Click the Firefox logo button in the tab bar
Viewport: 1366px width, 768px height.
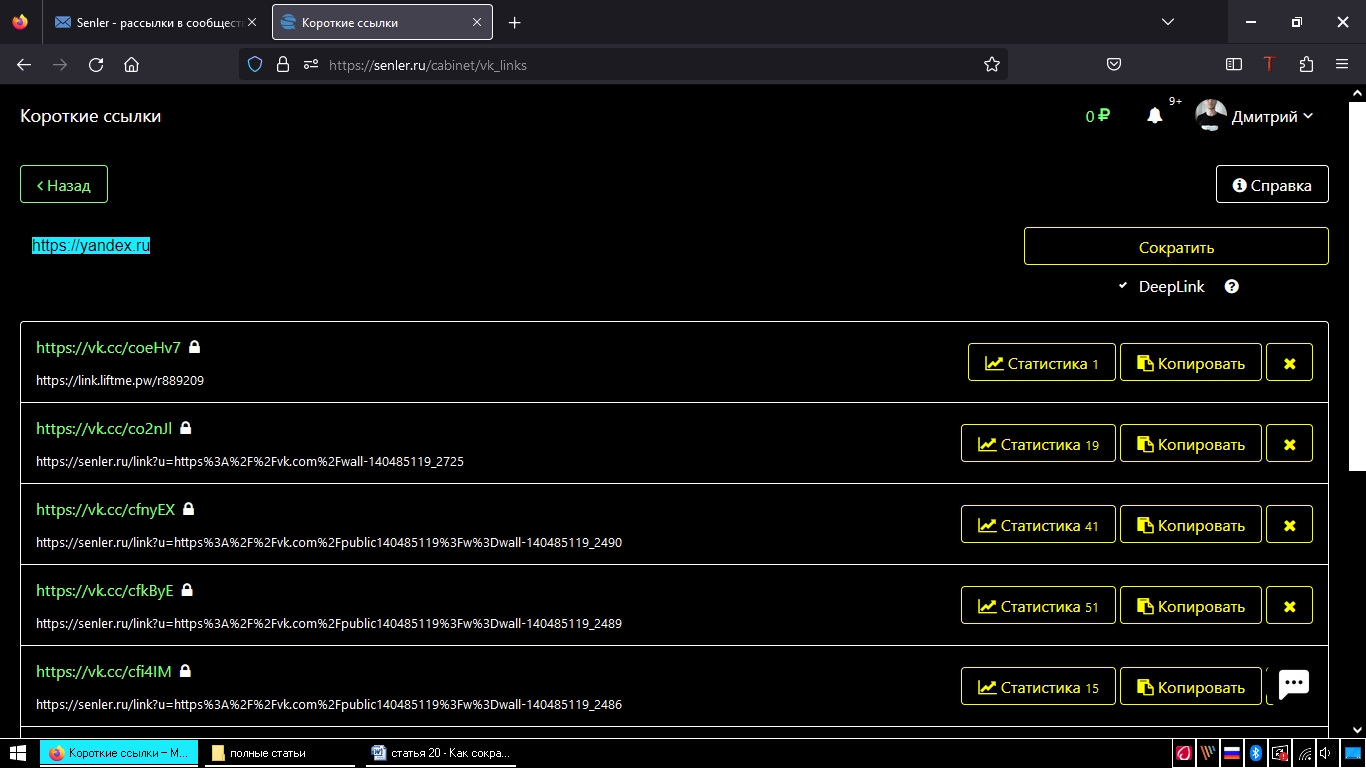pyautogui.click(x=20, y=22)
